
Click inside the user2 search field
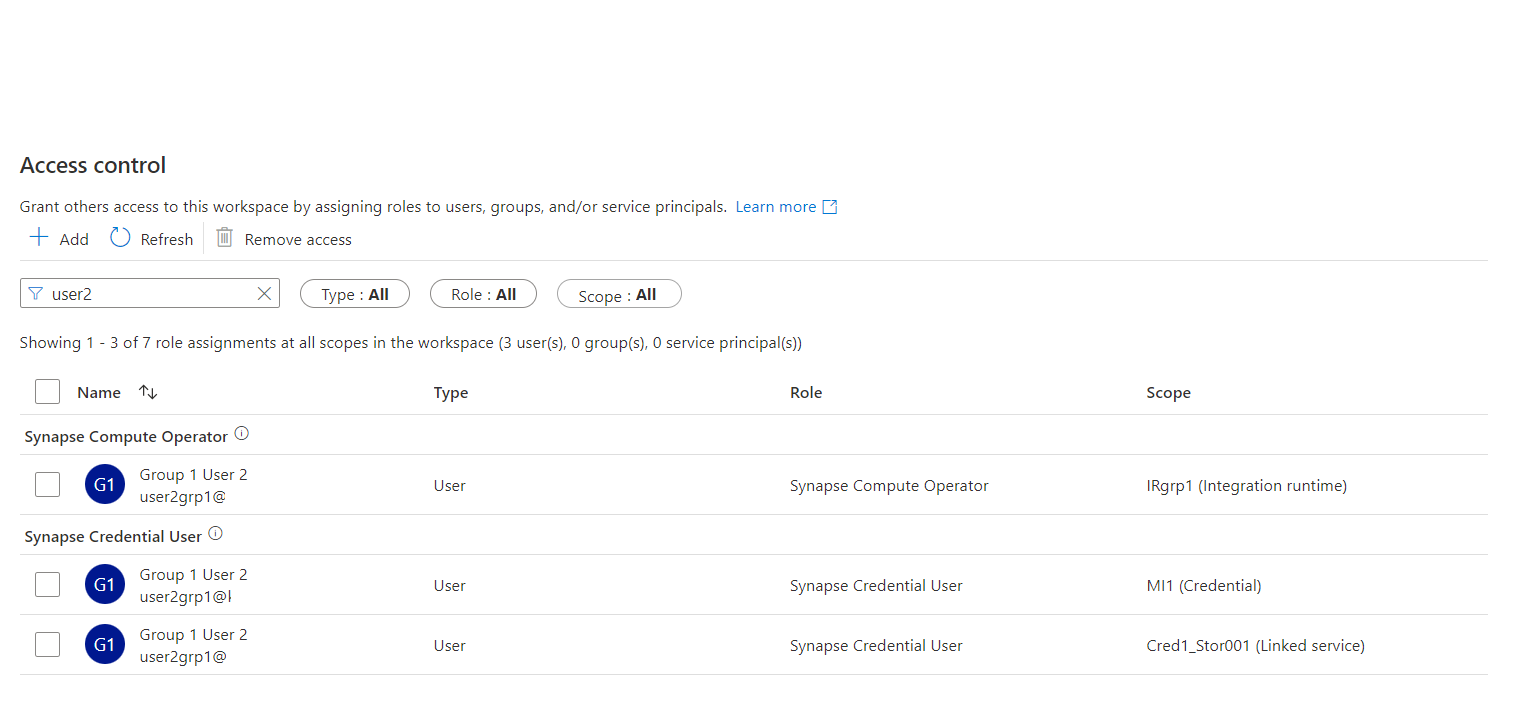click(x=140, y=293)
